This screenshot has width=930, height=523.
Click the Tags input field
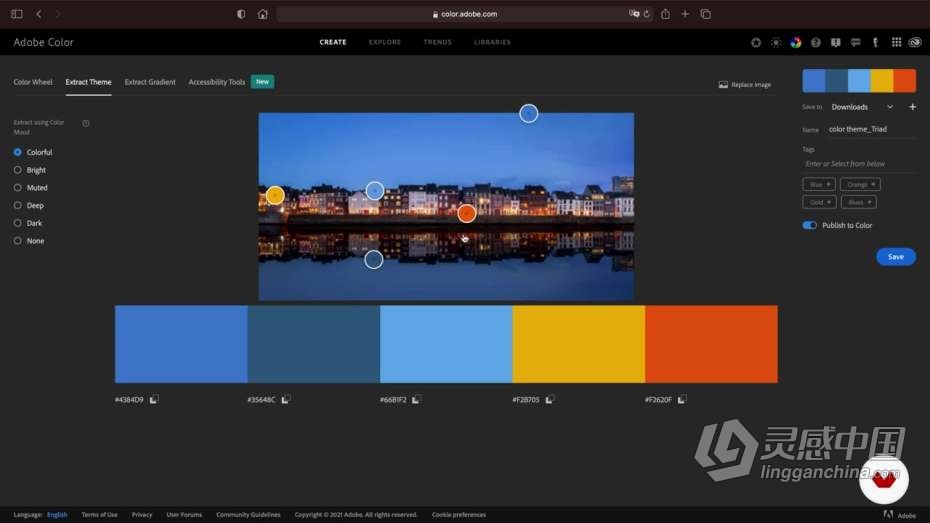pyautogui.click(x=860, y=164)
